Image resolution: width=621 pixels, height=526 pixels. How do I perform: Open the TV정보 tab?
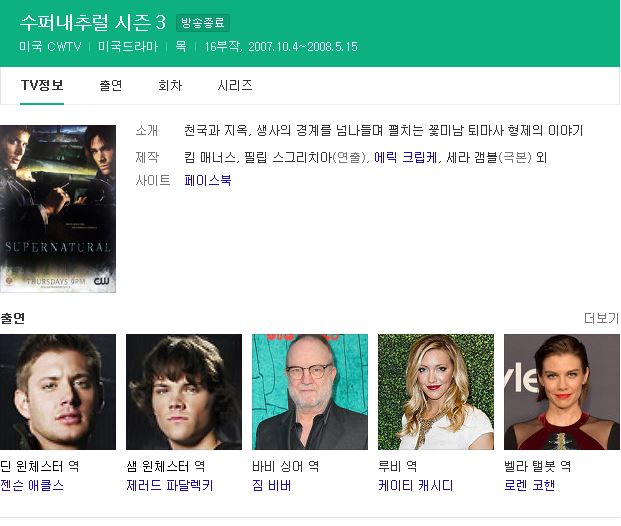pos(42,86)
